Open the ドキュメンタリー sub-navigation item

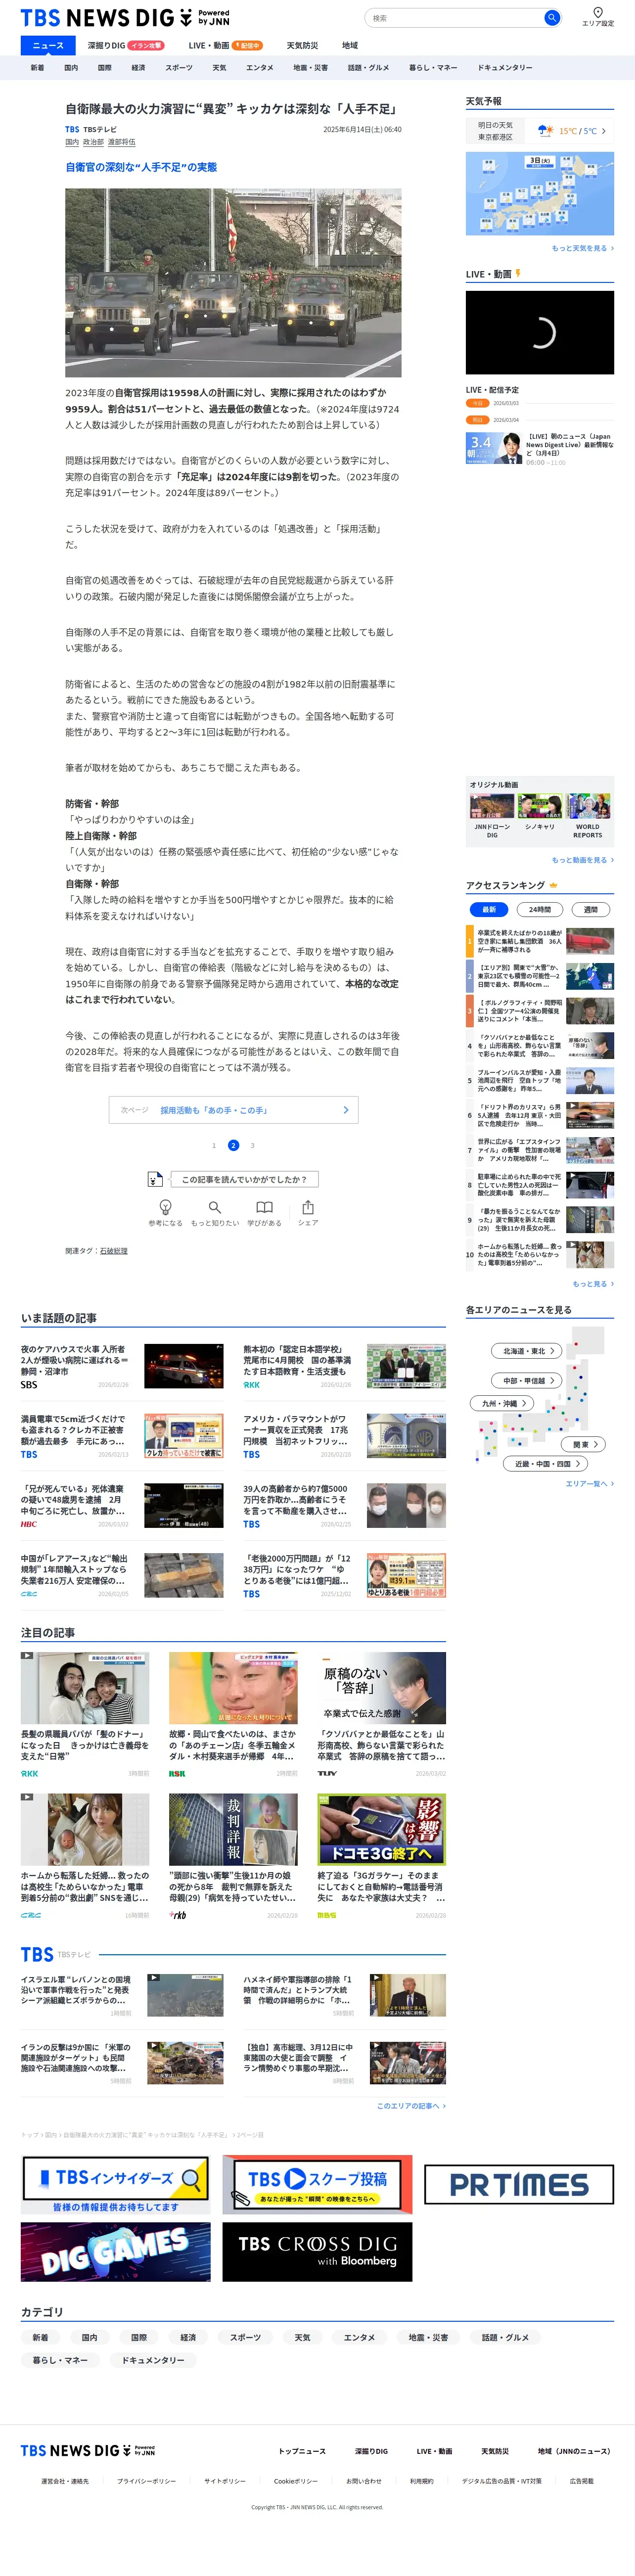[x=505, y=68]
